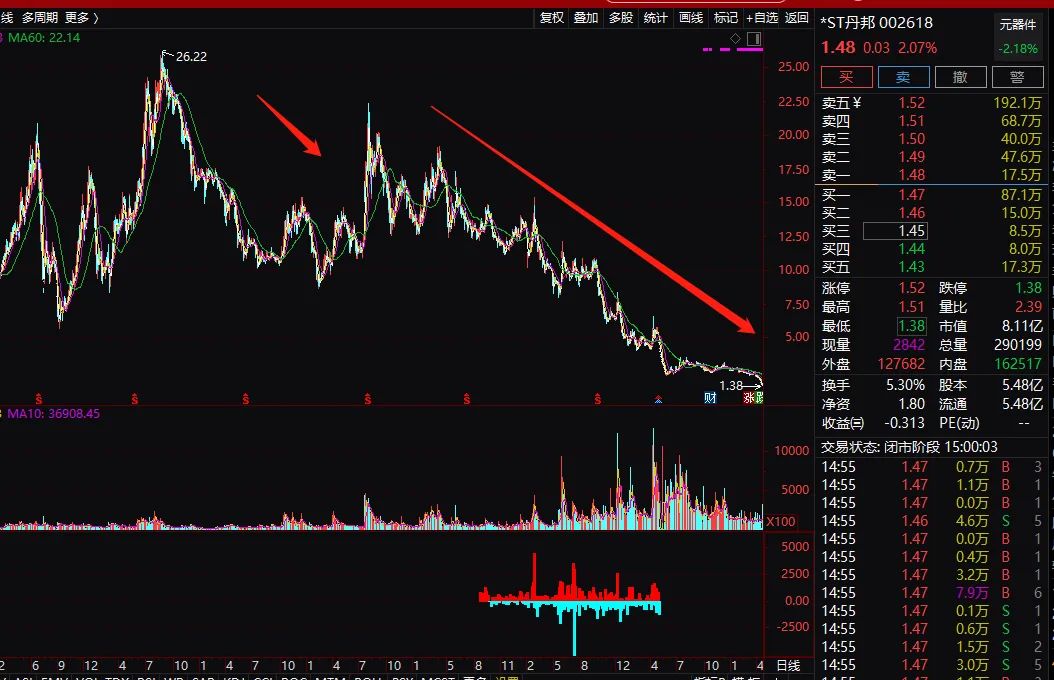Toggle the side panel layout icon
This screenshot has width=1054, height=680.
[x=754, y=39]
